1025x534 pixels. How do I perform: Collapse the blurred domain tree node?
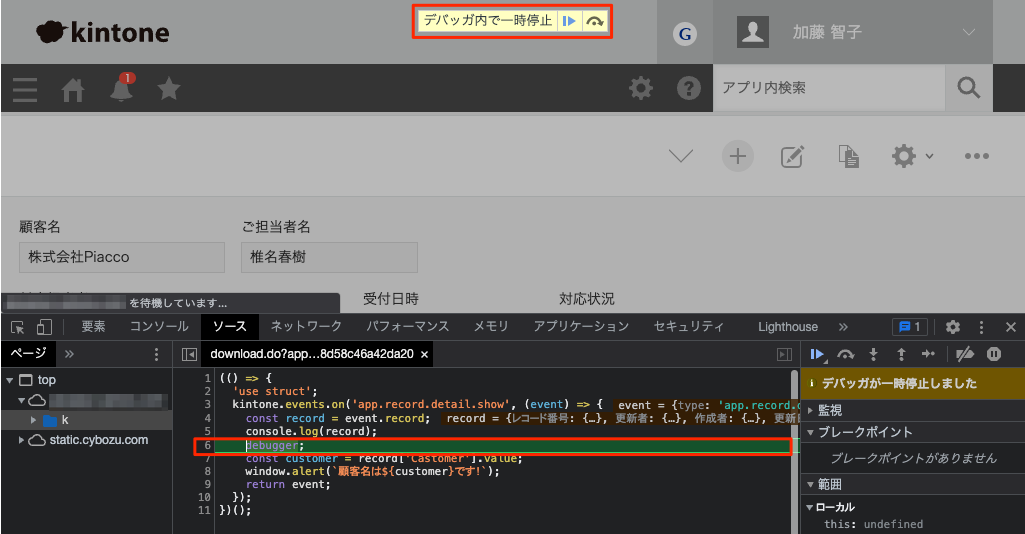(22, 400)
